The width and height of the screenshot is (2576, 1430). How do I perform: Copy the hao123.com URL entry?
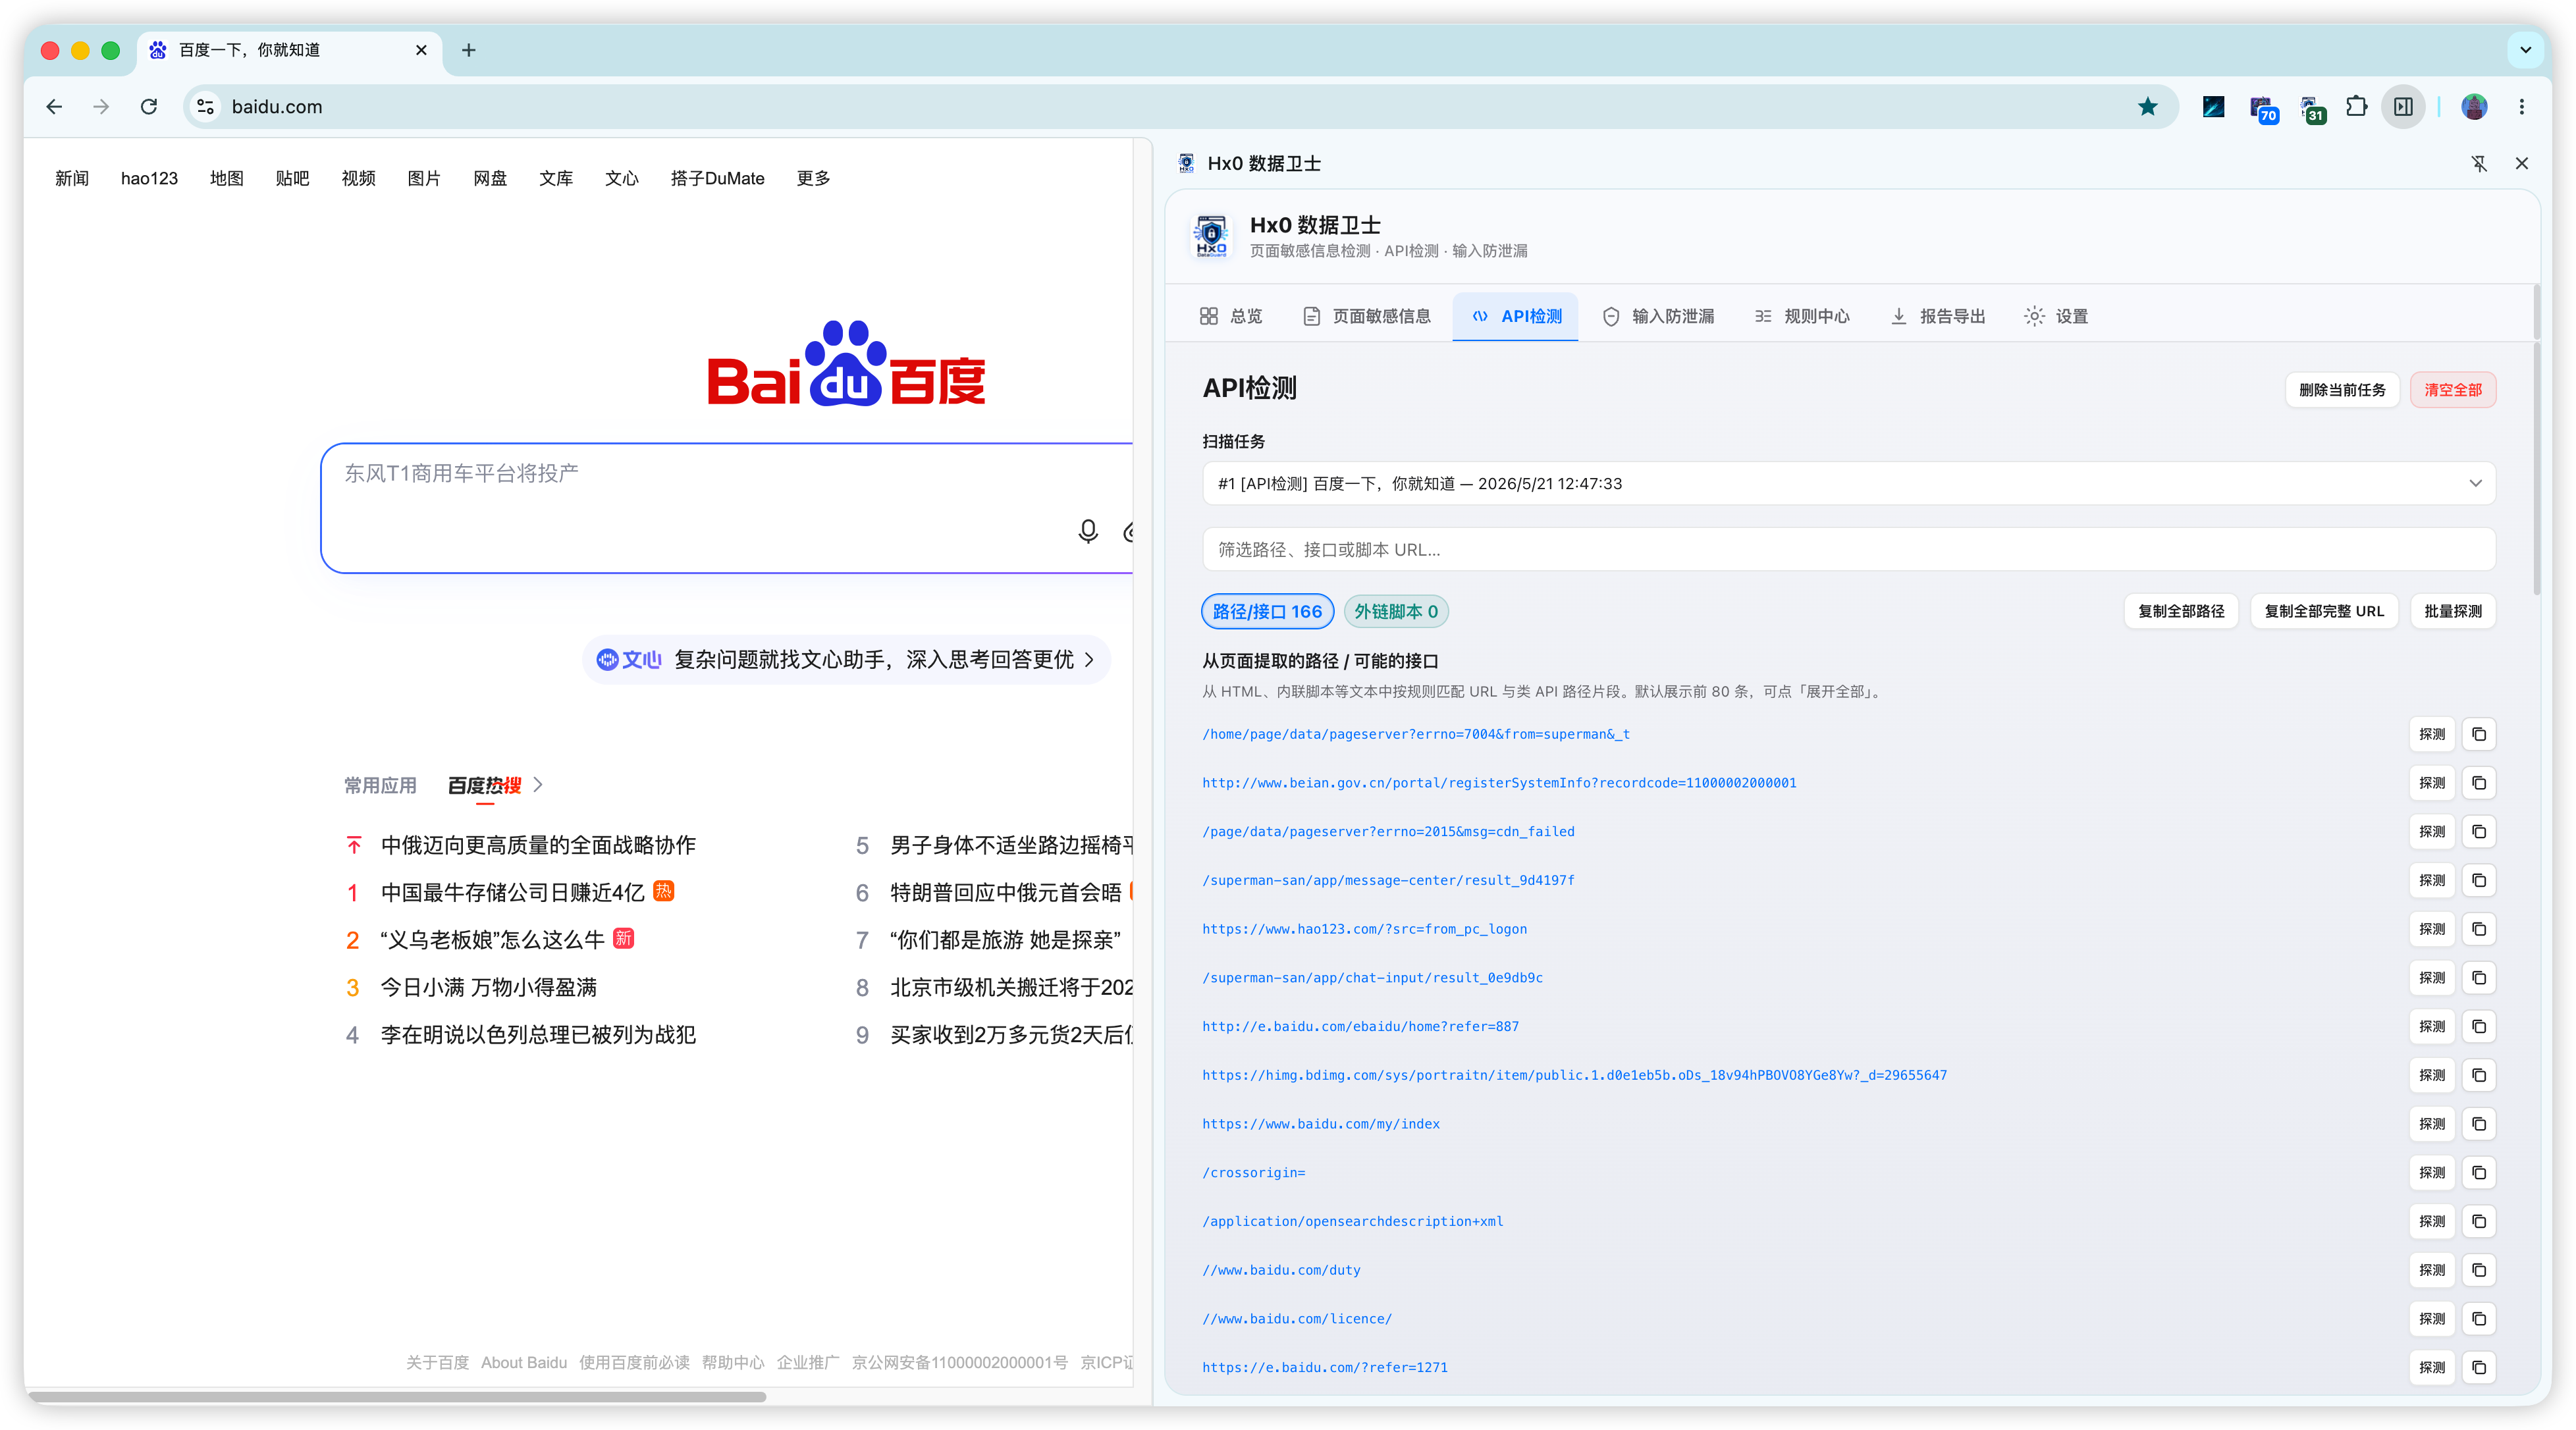pyautogui.click(x=2478, y=929)
